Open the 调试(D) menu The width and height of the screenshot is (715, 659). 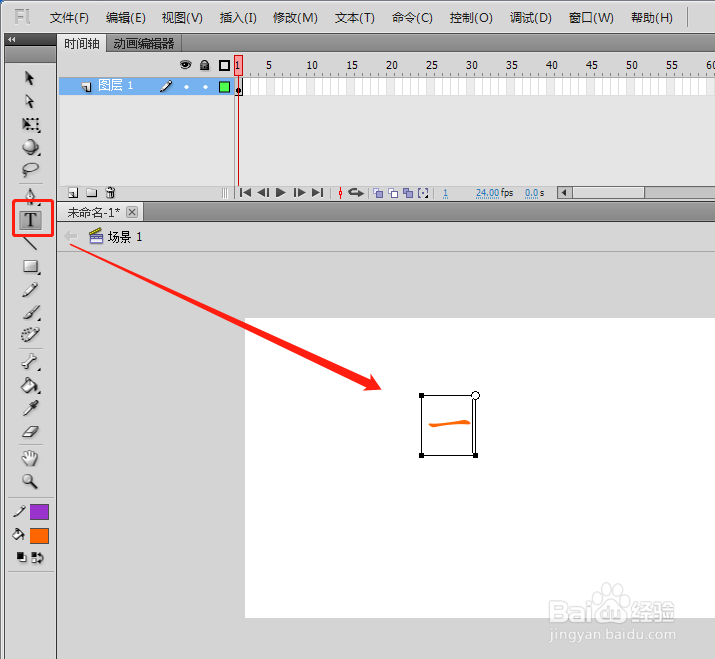coord(530,18)
